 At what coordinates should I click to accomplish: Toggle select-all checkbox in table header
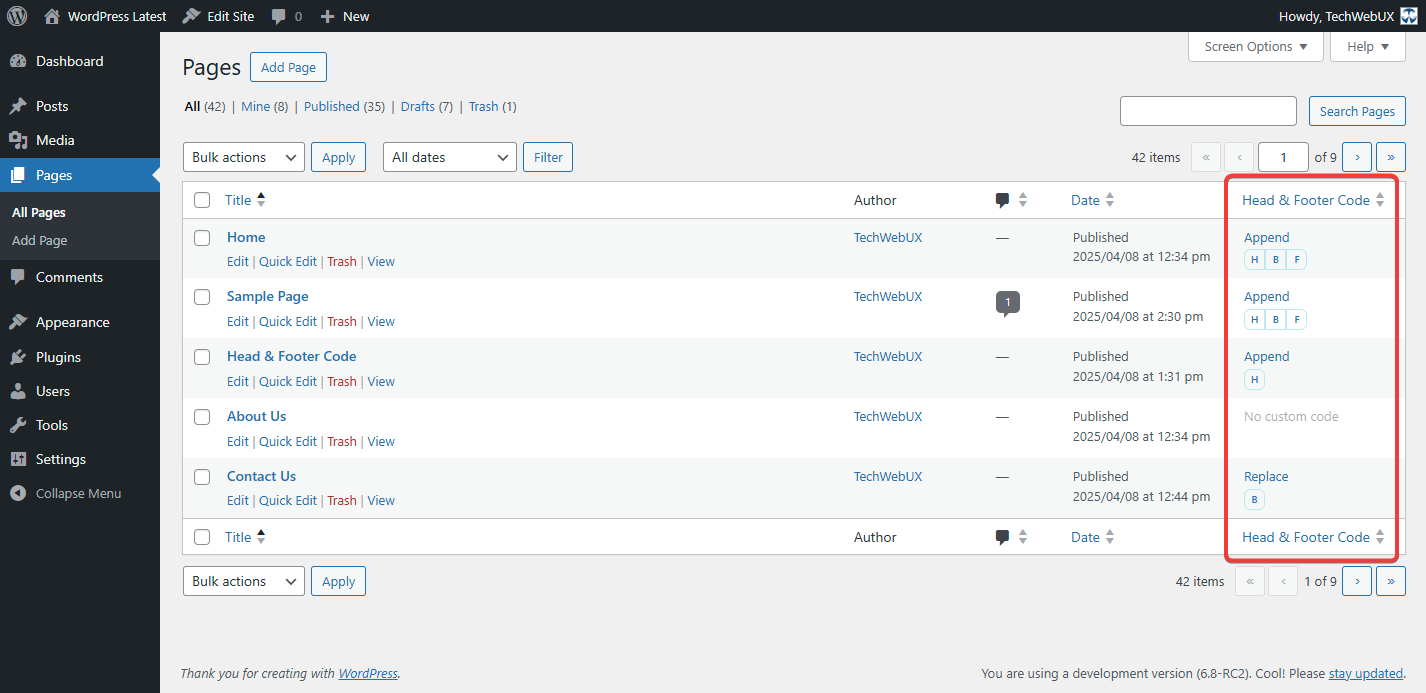coord(202,200)
